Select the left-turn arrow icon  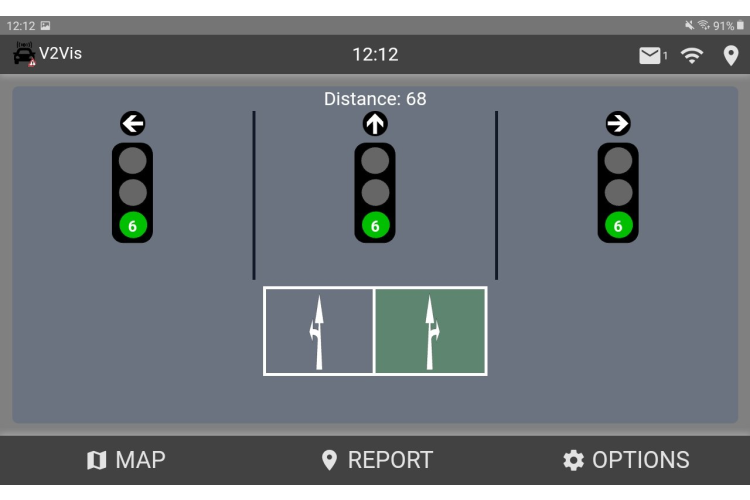132,123
